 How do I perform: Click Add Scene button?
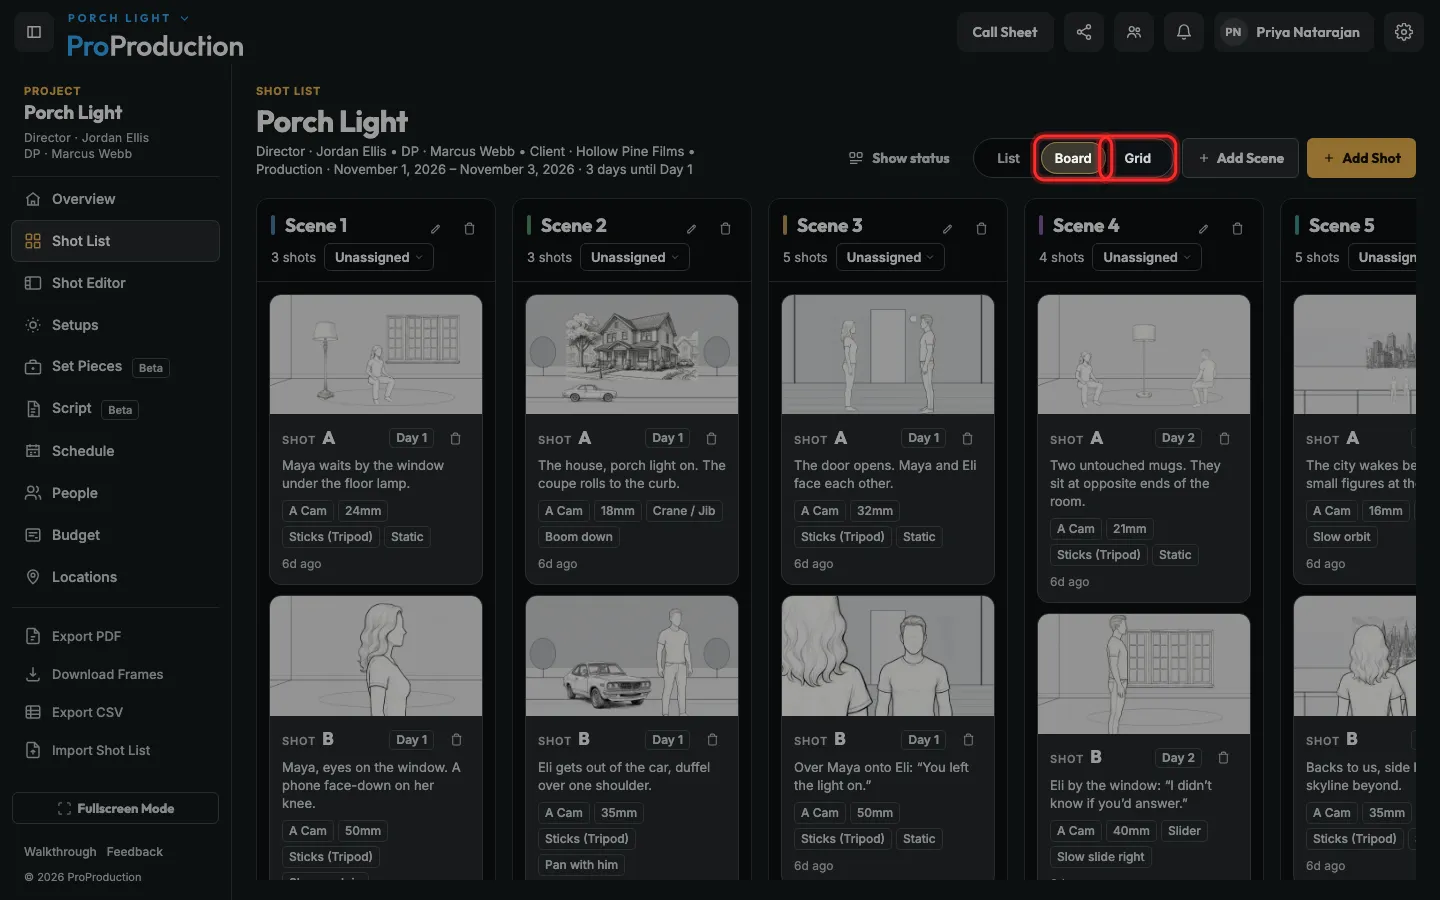coord(1240,158)
